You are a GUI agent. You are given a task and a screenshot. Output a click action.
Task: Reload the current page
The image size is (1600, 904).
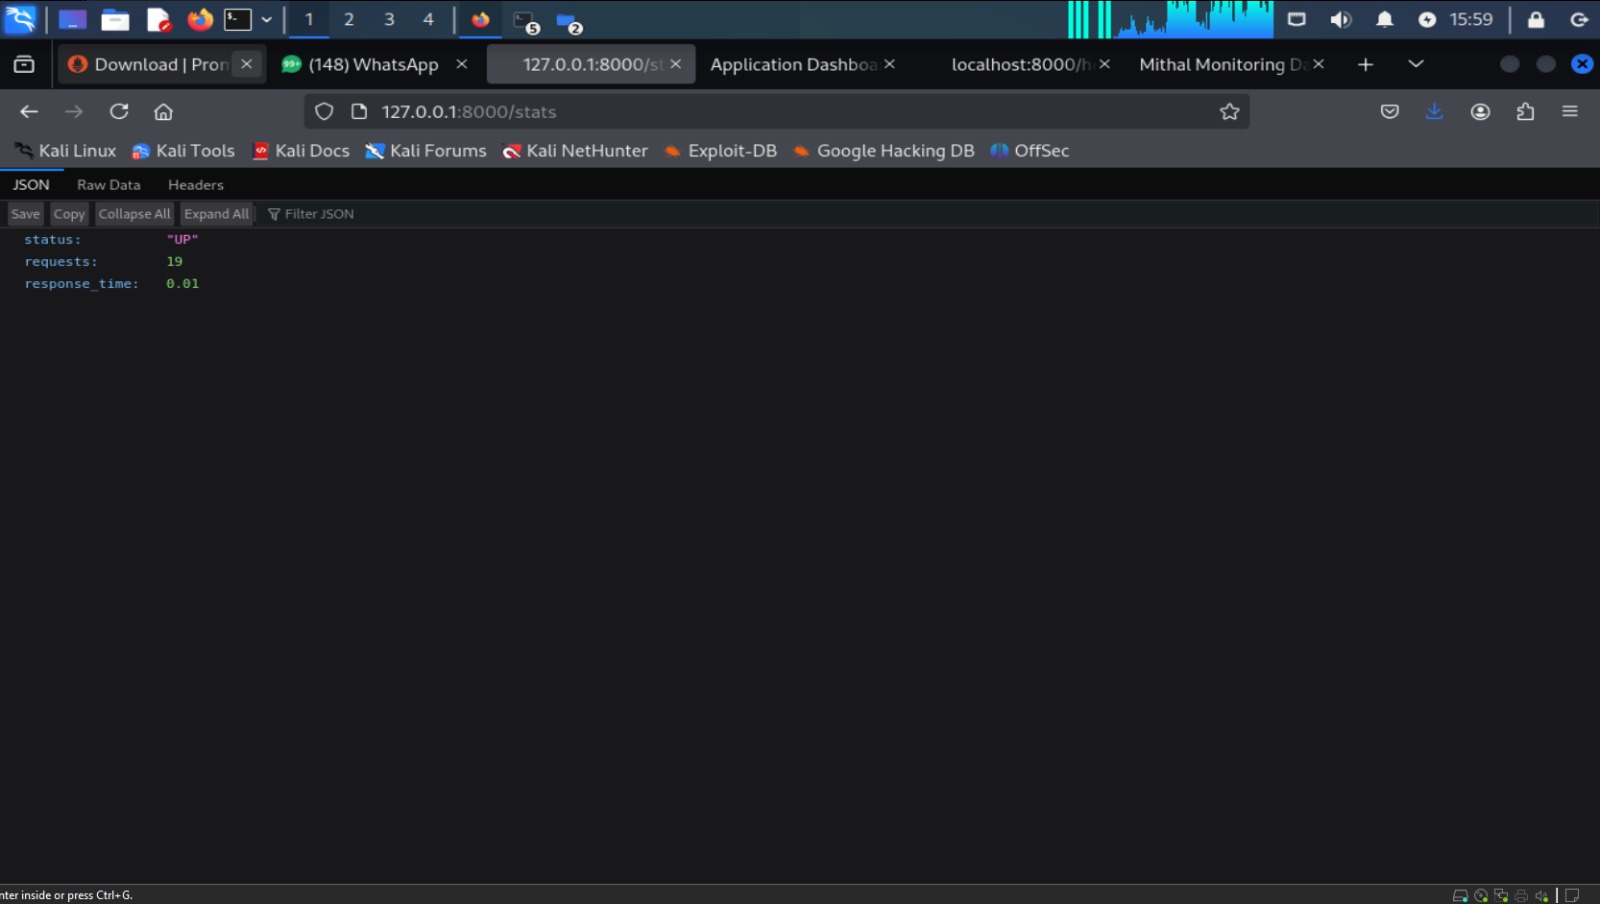click(119, 111)
